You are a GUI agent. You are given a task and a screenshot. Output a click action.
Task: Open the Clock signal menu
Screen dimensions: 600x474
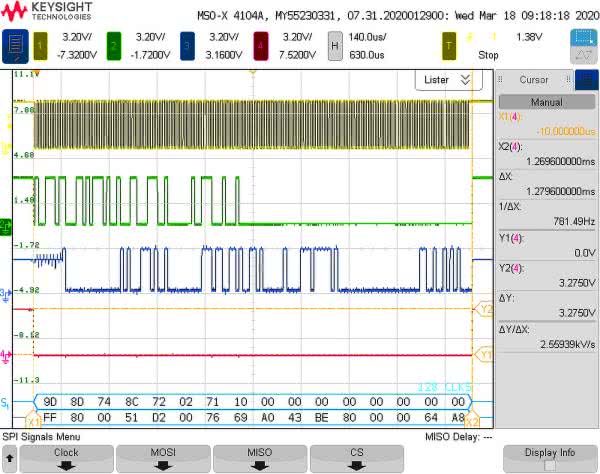66,458
